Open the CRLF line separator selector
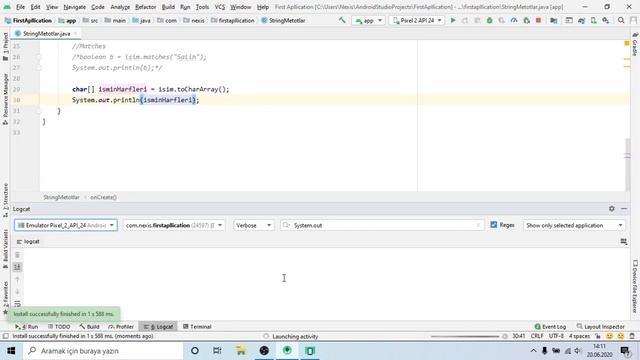The width and height of the screenshot is (640, 360). [537, 336]
